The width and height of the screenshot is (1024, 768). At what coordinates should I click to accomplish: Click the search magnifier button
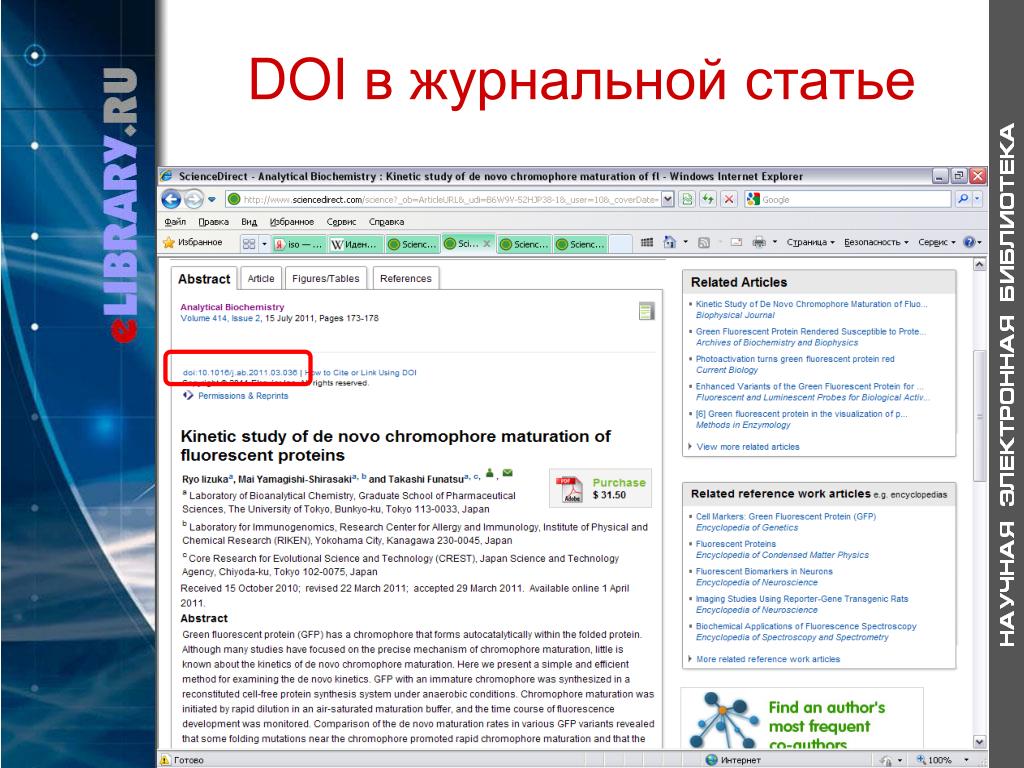click(963, 199)
